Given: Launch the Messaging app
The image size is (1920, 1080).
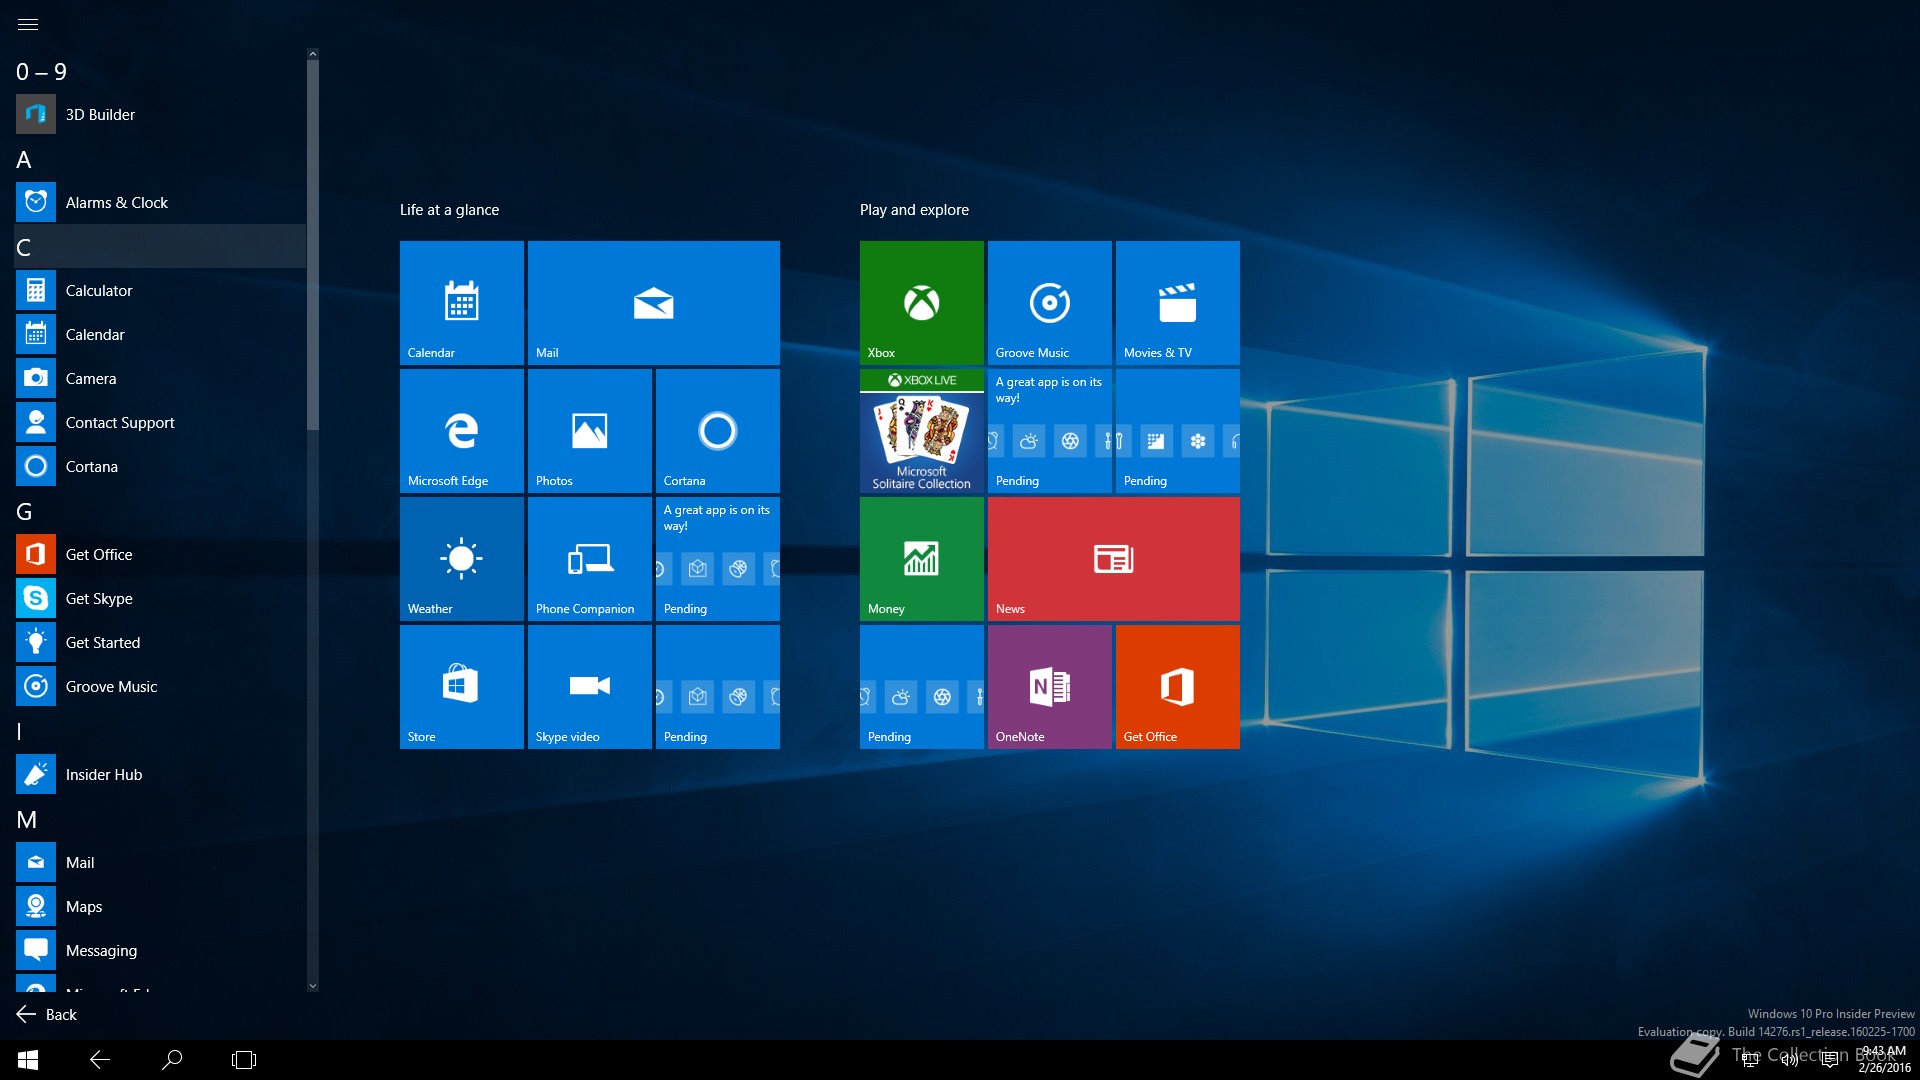Looking at the screenshot, I should [x=160, y=951].
